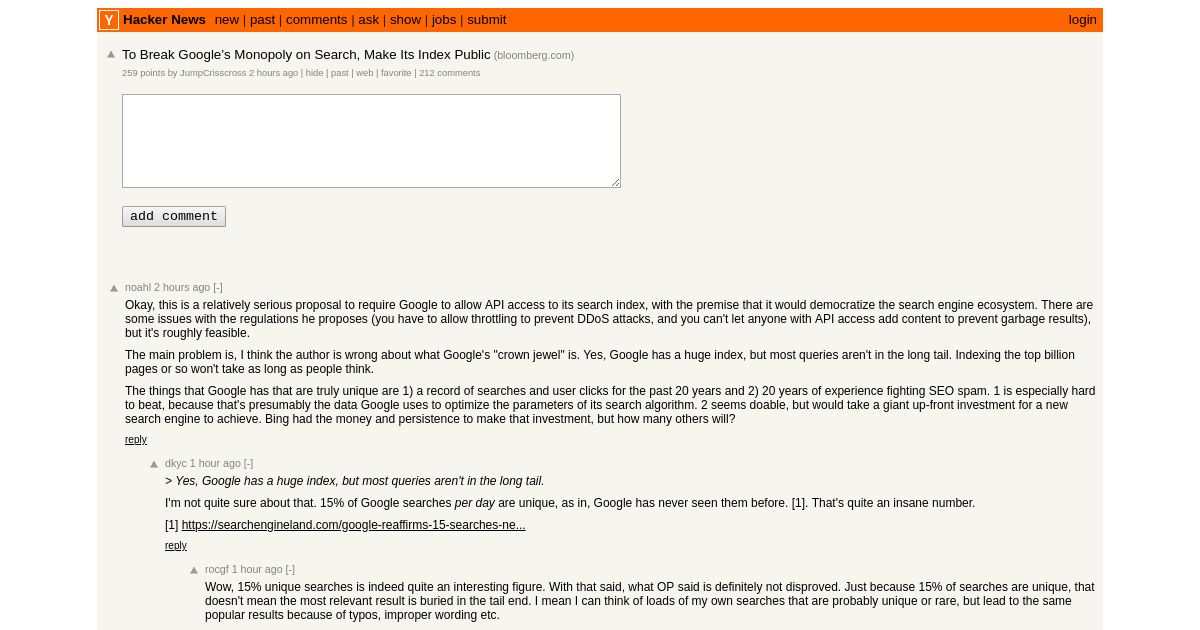Reply to noahl's comment
1200x630 pixels.
136,440
